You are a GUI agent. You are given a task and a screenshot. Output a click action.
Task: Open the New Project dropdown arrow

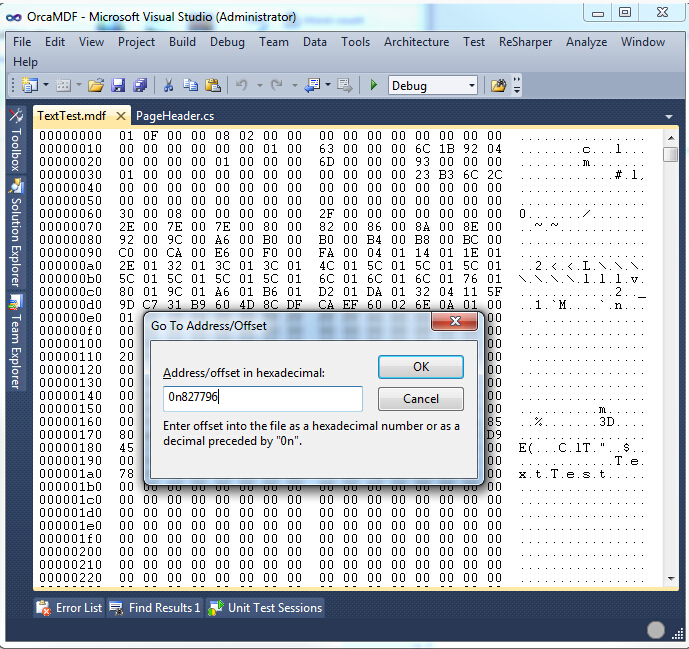[46, 85]
